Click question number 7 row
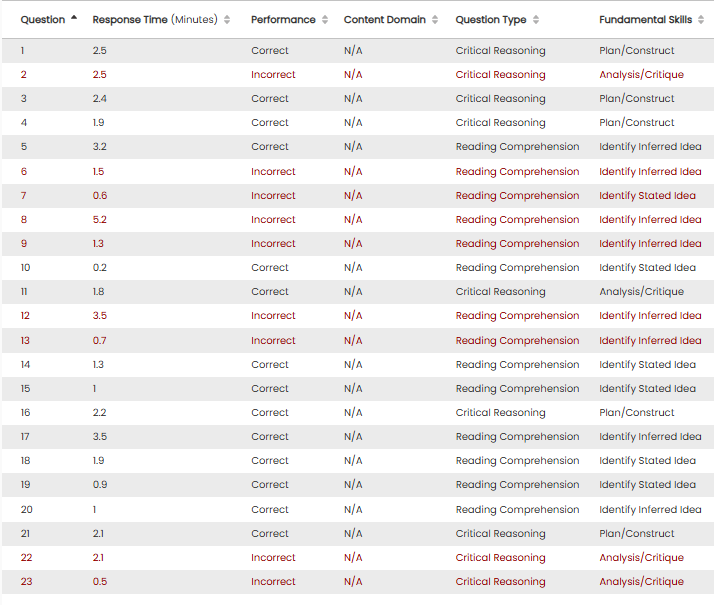Image resolution: width=714 pixels, height=605 pixels. 24,196
